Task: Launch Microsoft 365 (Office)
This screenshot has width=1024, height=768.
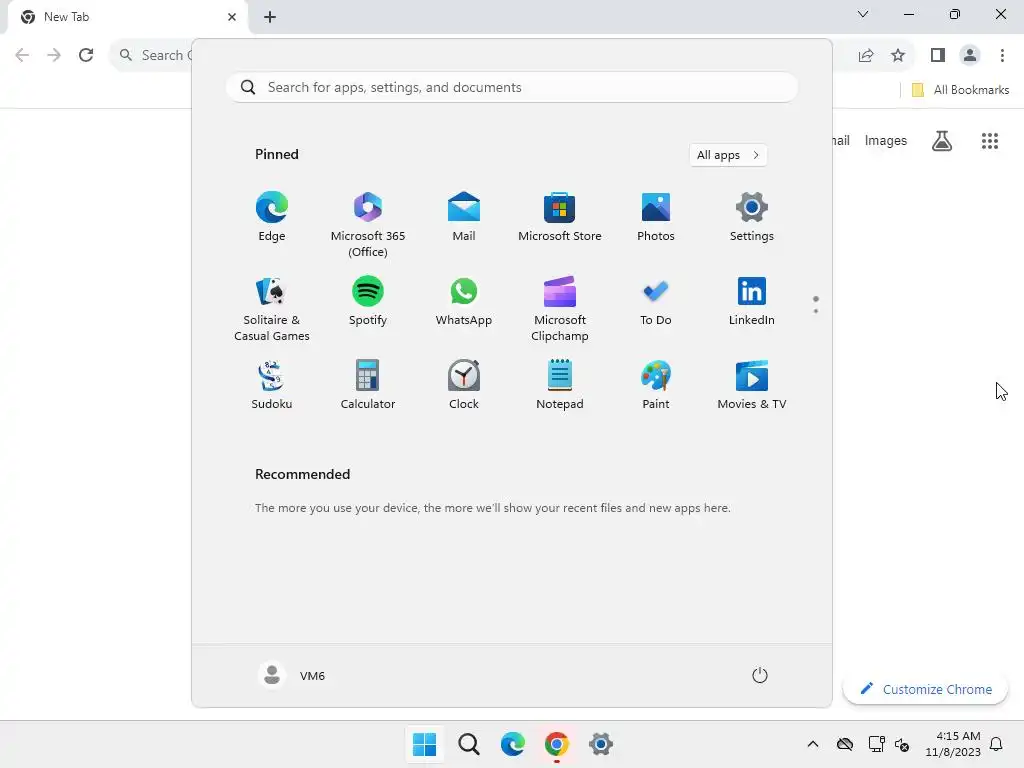Action: pyautogui.click(x=368, y=225)
